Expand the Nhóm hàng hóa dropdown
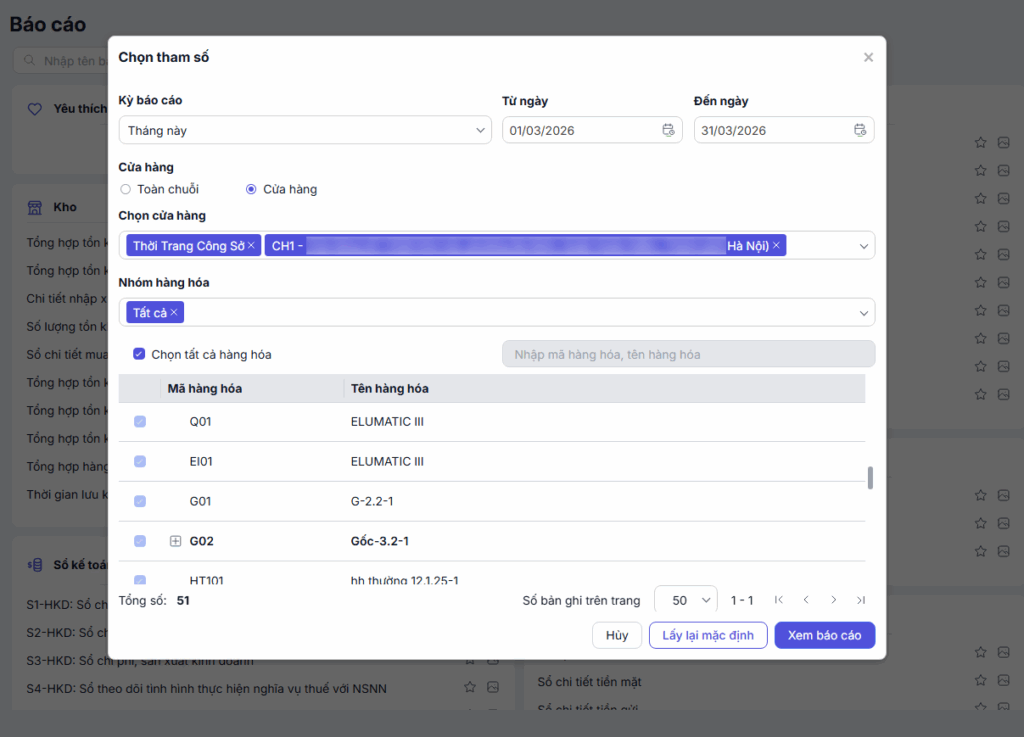The width and height of the screenshot is (1024, 737). click(863, 313)
